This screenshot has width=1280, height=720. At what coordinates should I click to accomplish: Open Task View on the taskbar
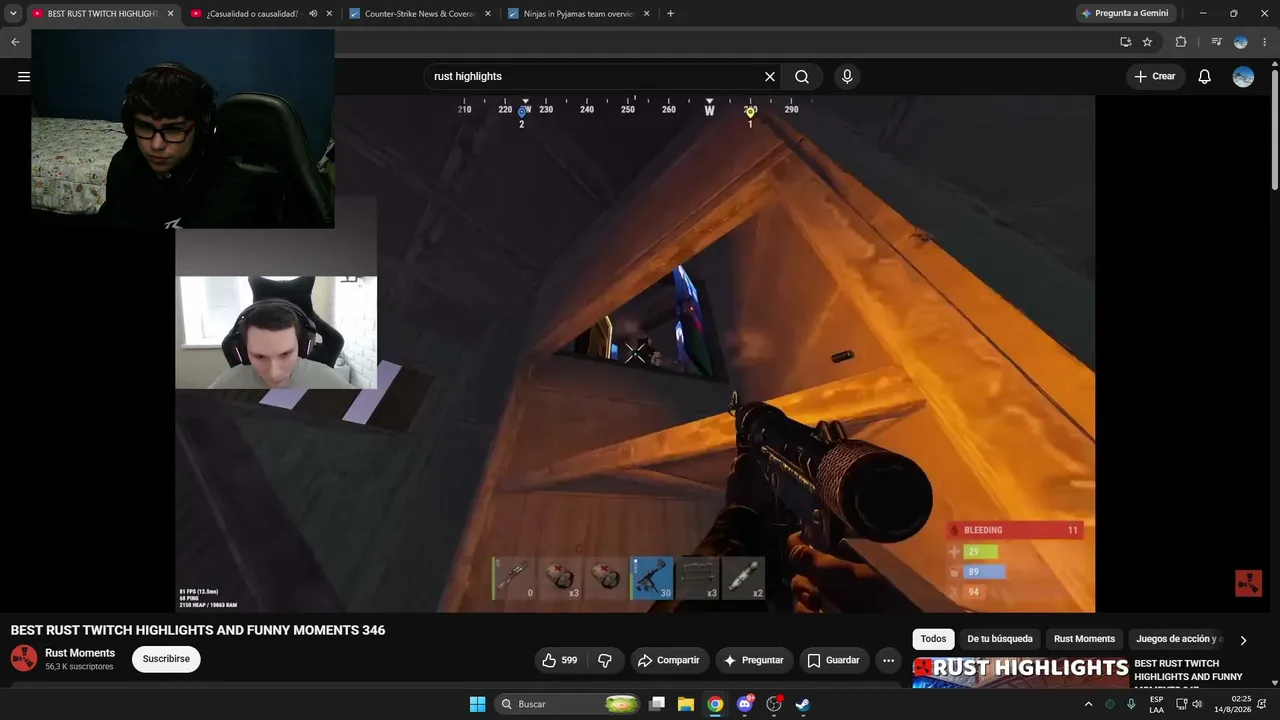[657, 704]
